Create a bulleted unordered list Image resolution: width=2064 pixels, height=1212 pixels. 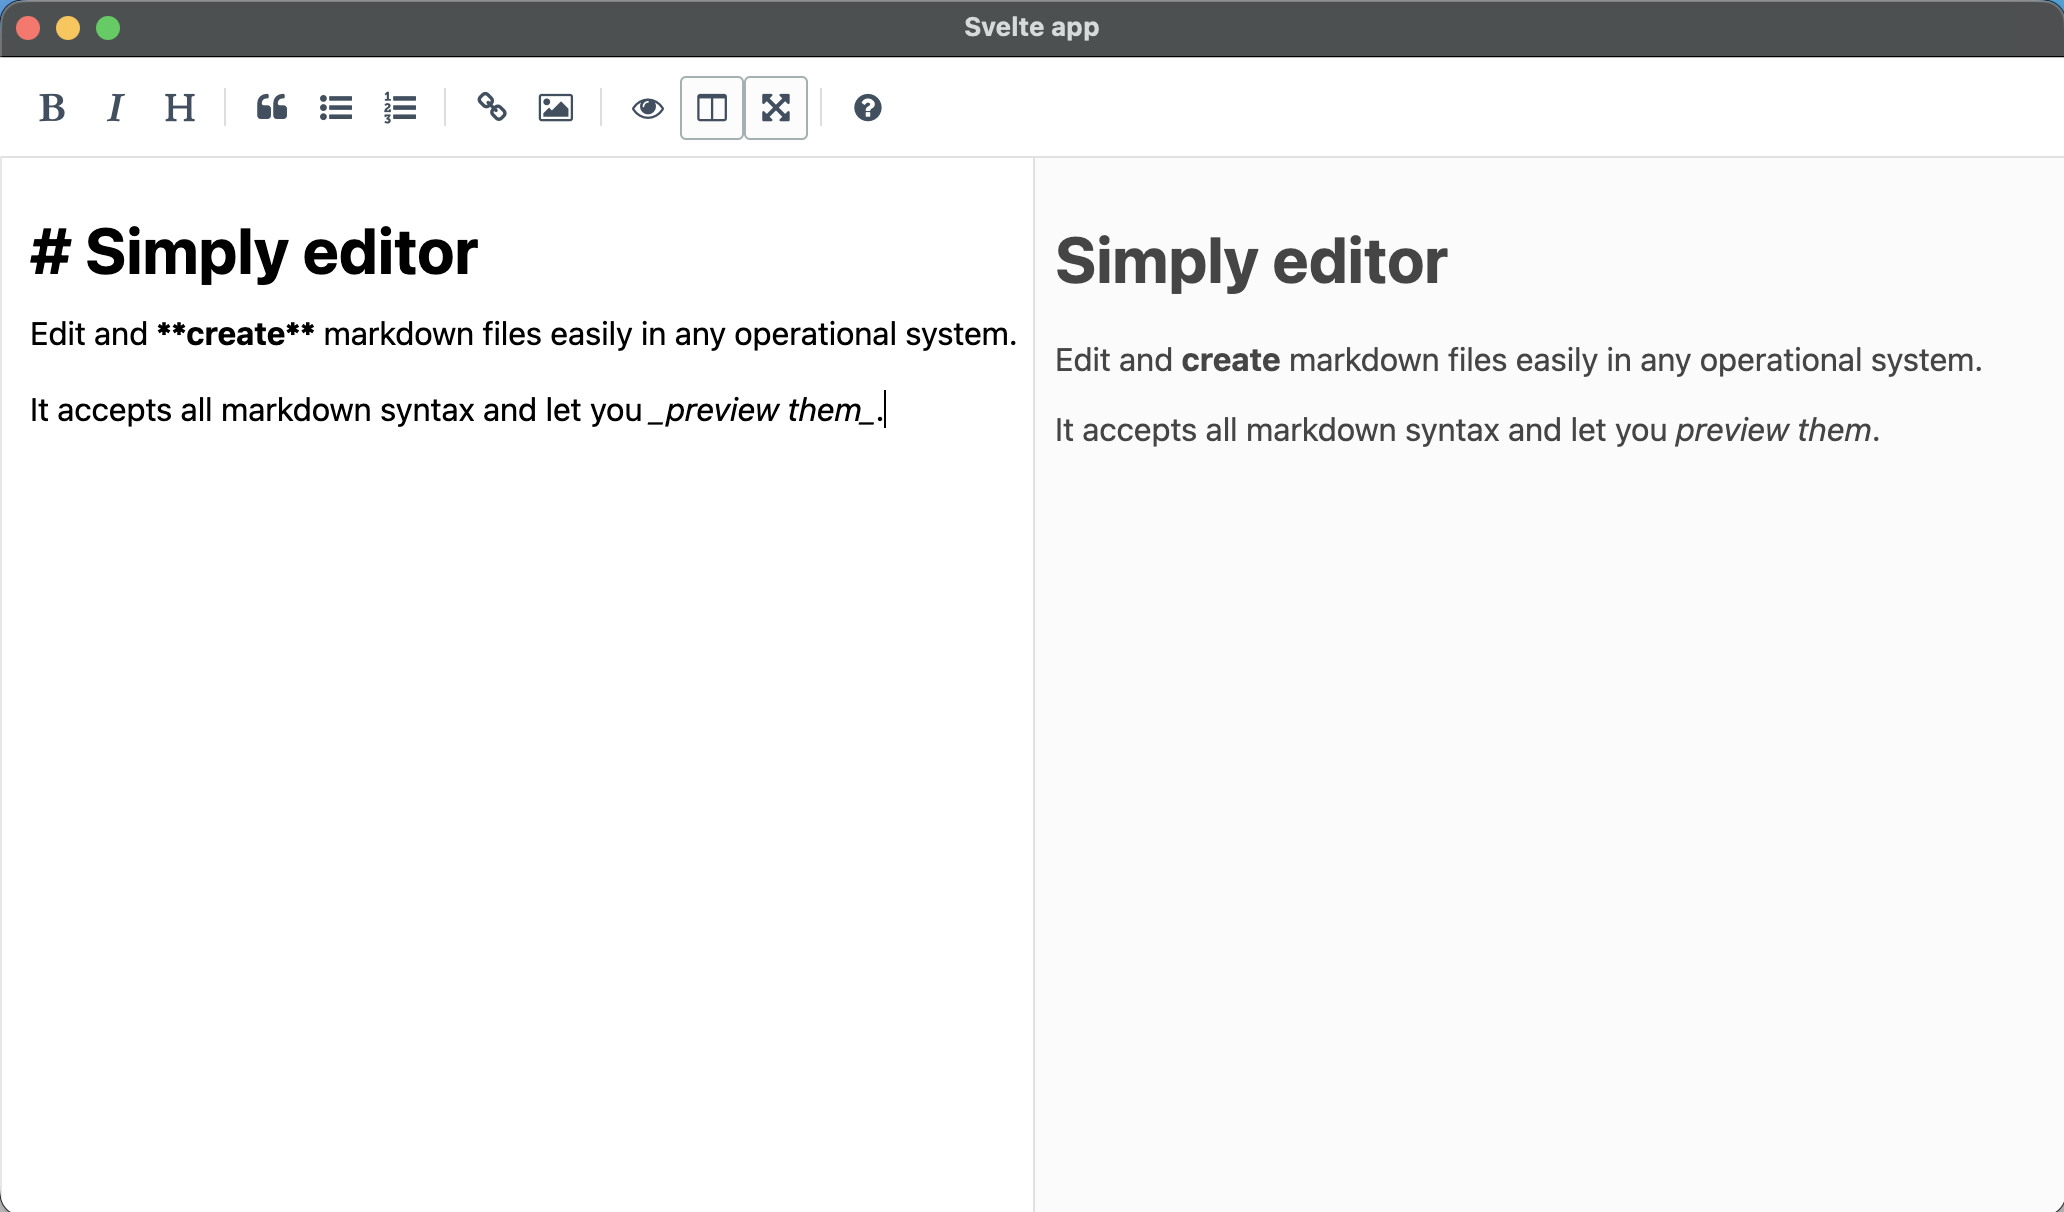[336, 108]
